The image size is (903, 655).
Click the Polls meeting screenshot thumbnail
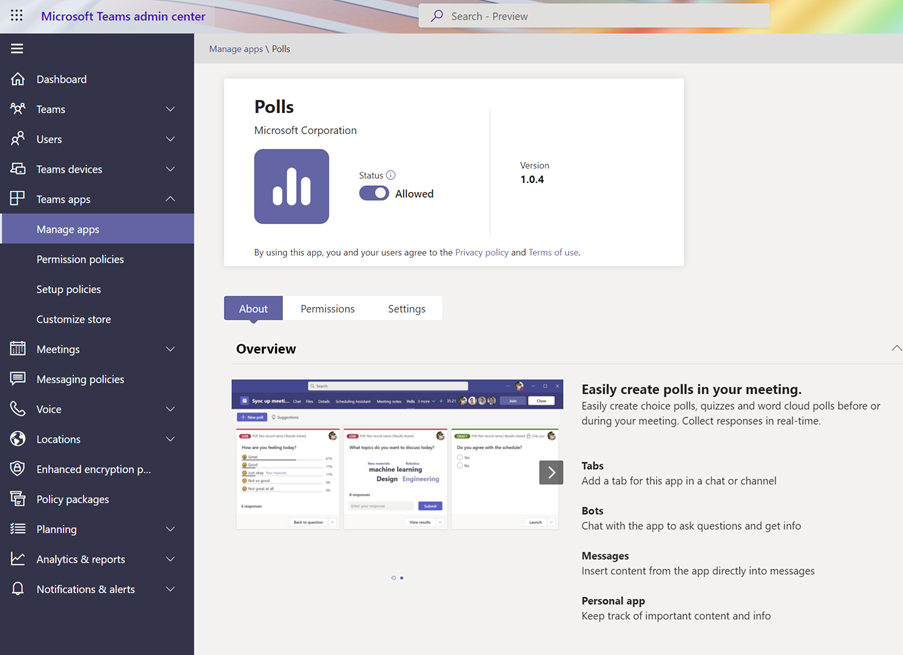(x=397, y=455)
